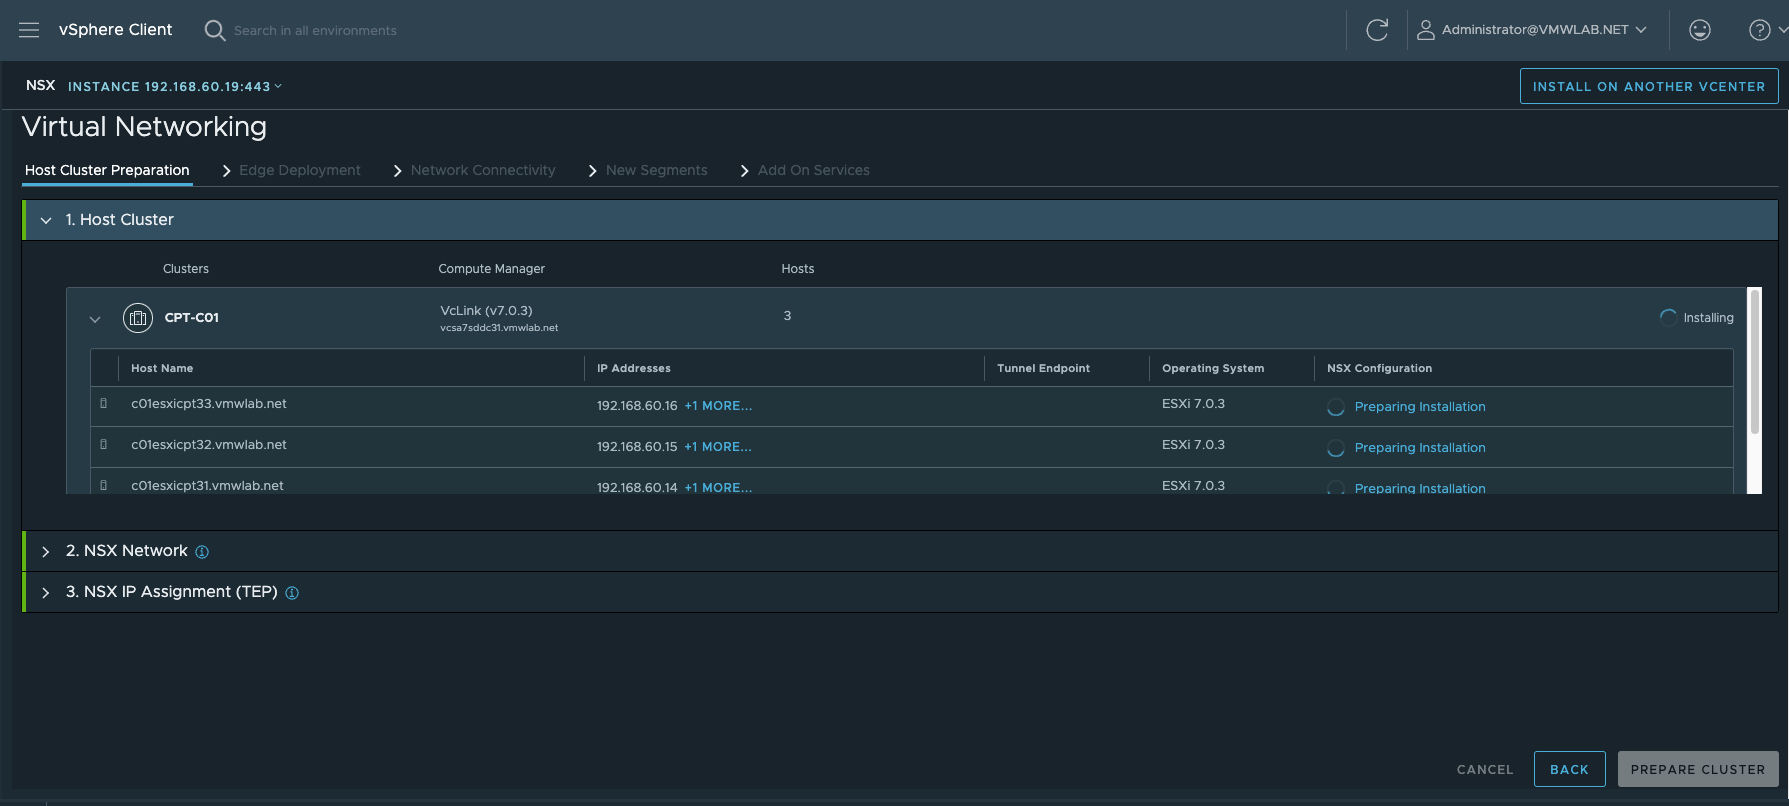
Task: Click the Host Name column header
Action: [x=162, y=368]
